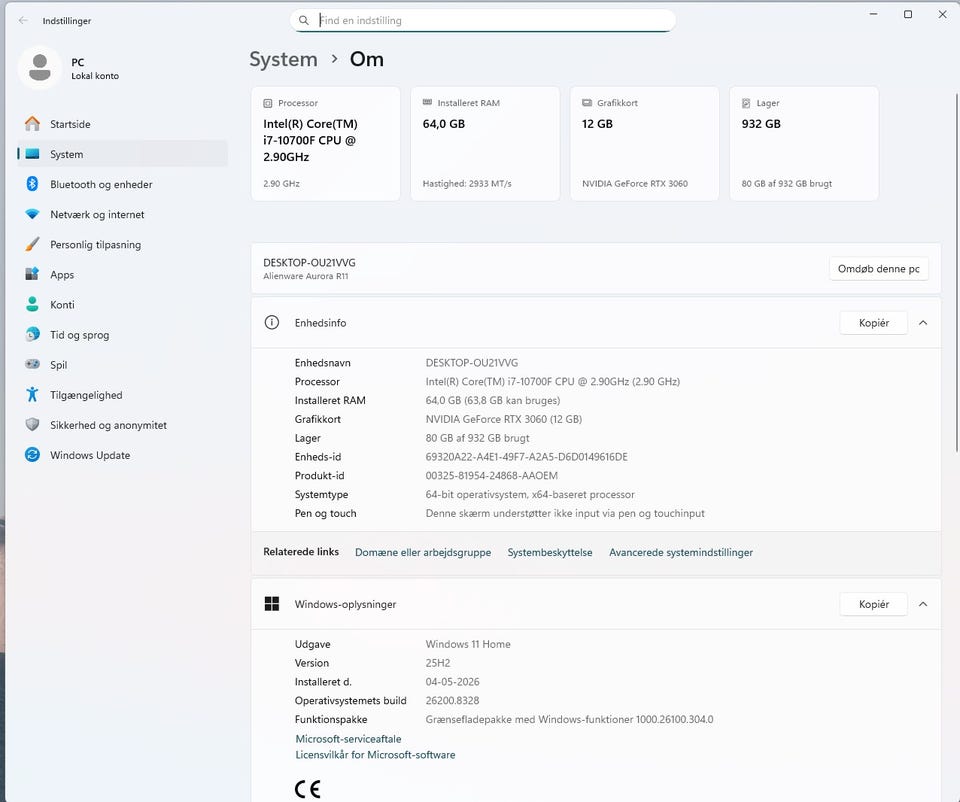Click the Netværk og internet wifi icon
The height and width of the screenshot is (802, 960).
tap(32, 214)
